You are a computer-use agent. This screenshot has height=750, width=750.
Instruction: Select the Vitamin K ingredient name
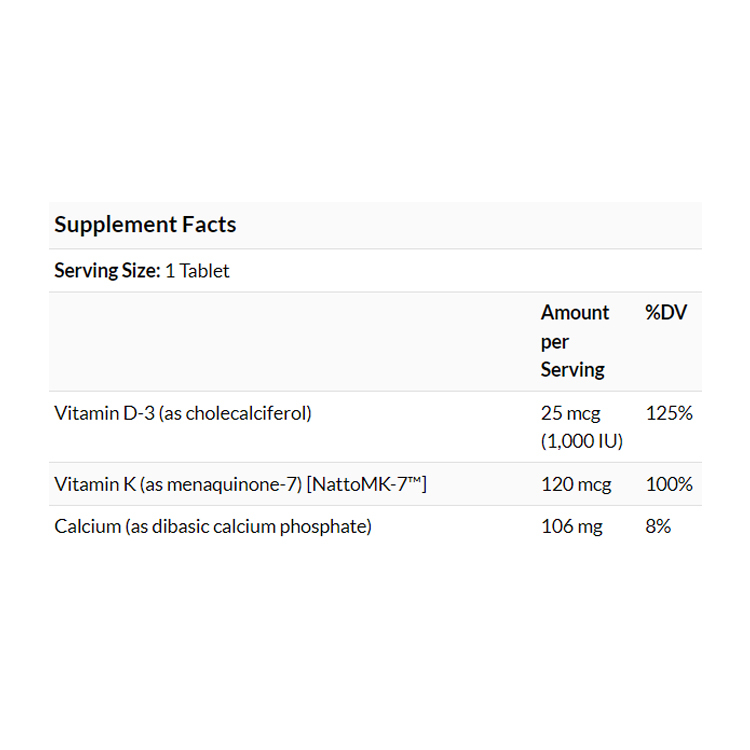coord(95,485)
